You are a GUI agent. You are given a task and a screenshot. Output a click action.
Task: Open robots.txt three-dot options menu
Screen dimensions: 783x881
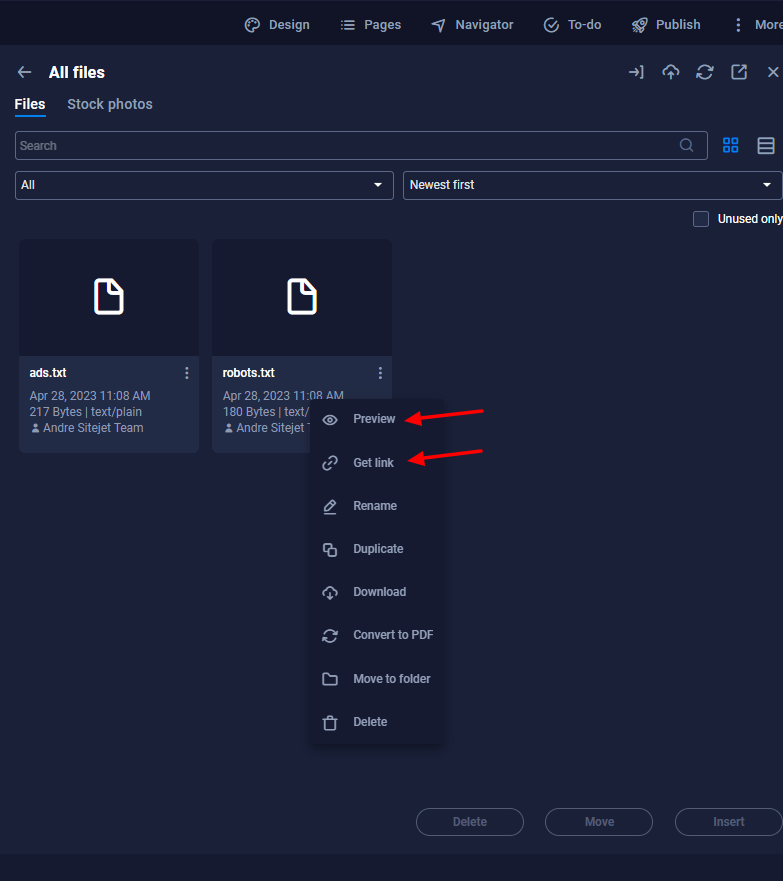(x=380, y=373)
